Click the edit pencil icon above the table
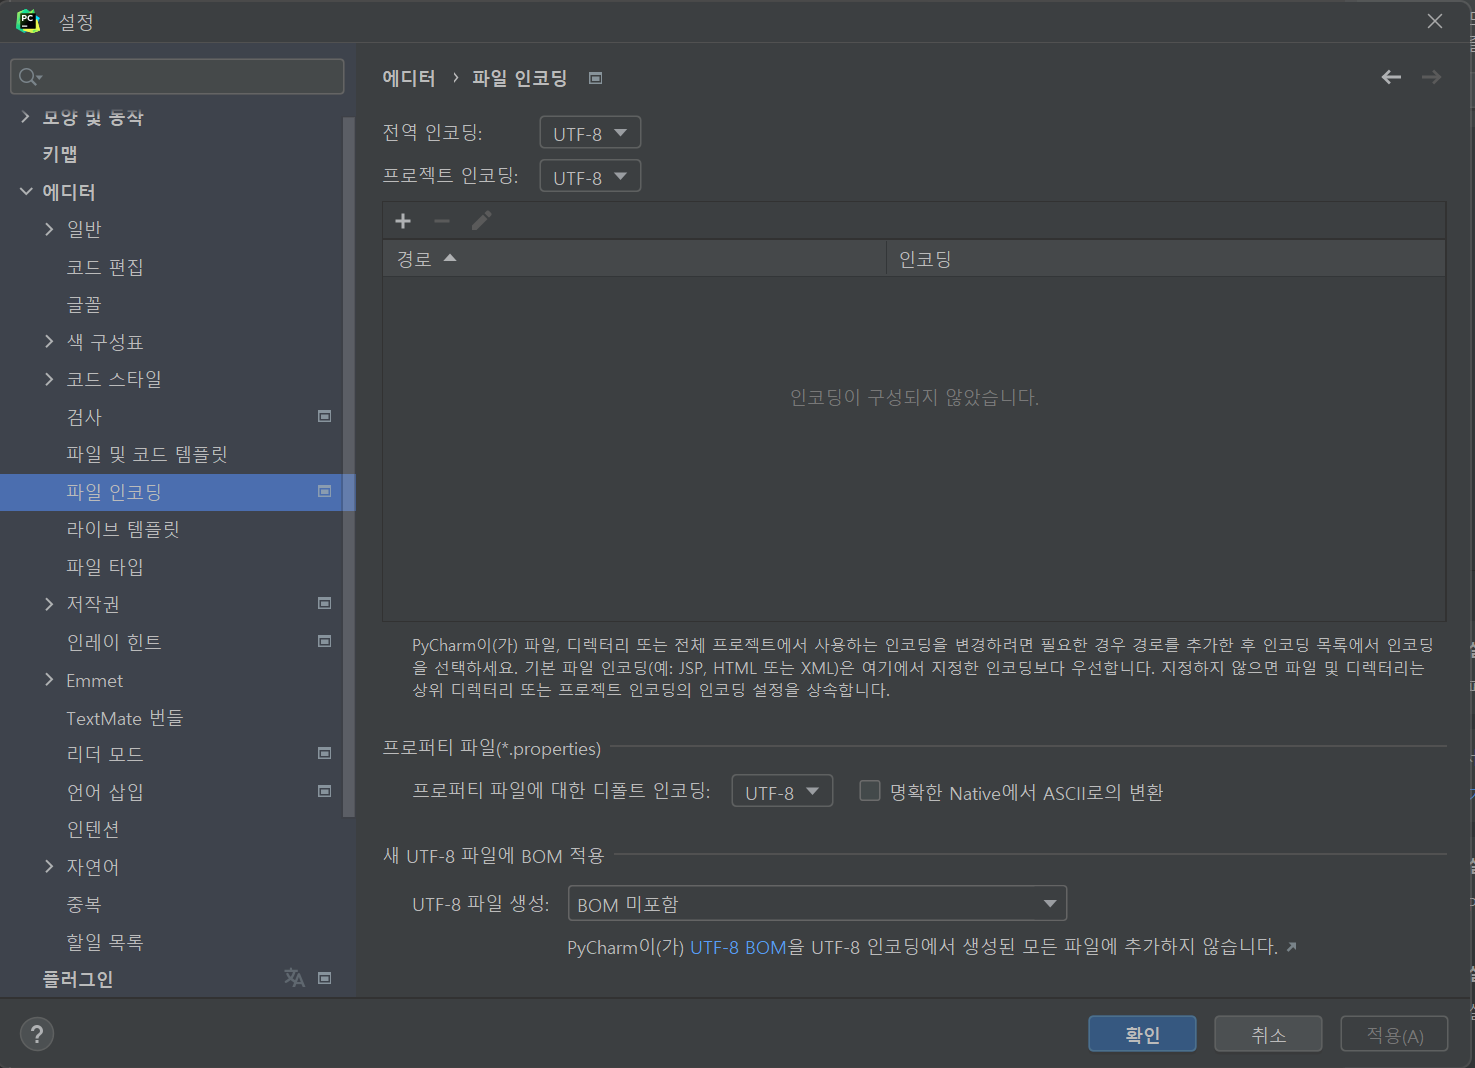Screen dimensions: 1475x1068 (x=481, y=221)
